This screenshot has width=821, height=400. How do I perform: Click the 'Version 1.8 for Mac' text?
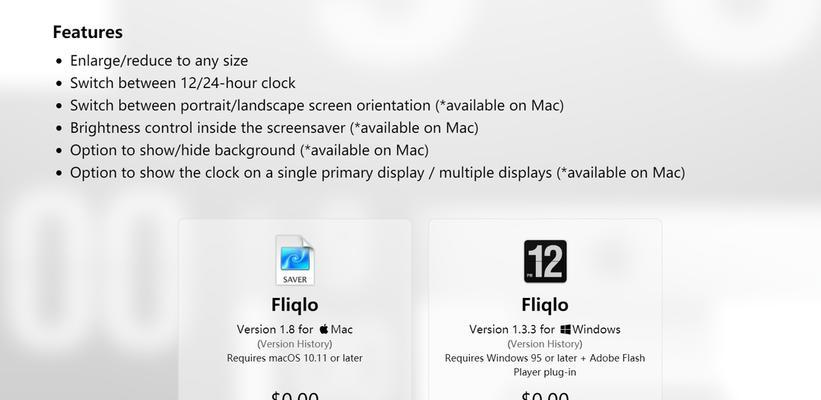point(294,329)
